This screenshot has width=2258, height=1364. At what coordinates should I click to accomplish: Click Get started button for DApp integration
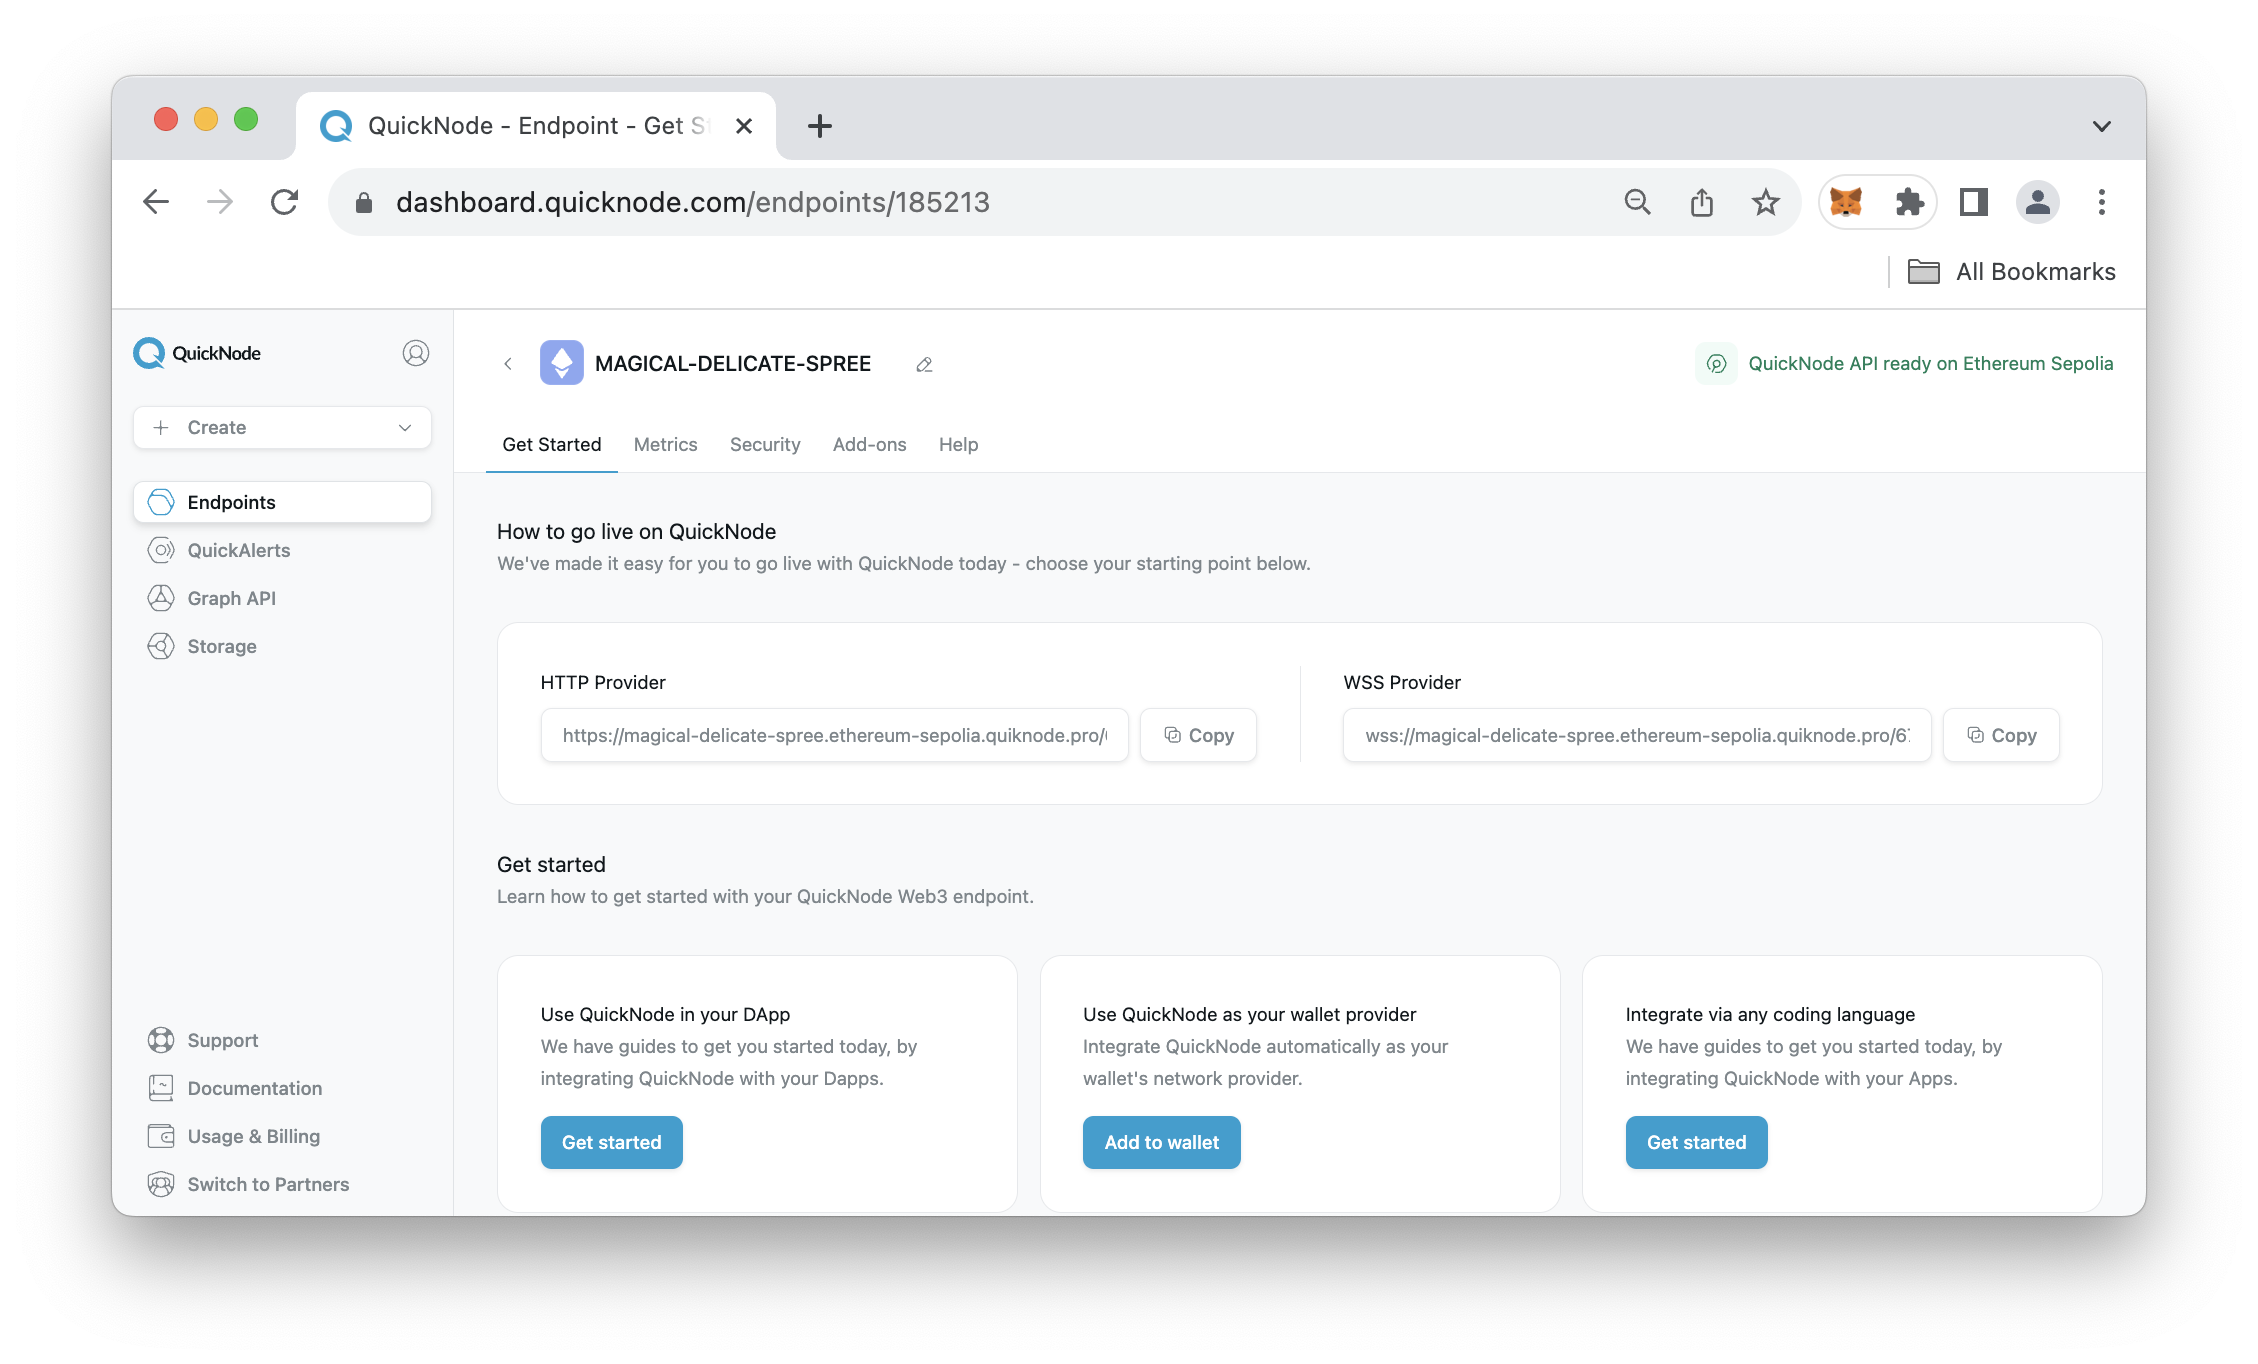coord(611,1142)
